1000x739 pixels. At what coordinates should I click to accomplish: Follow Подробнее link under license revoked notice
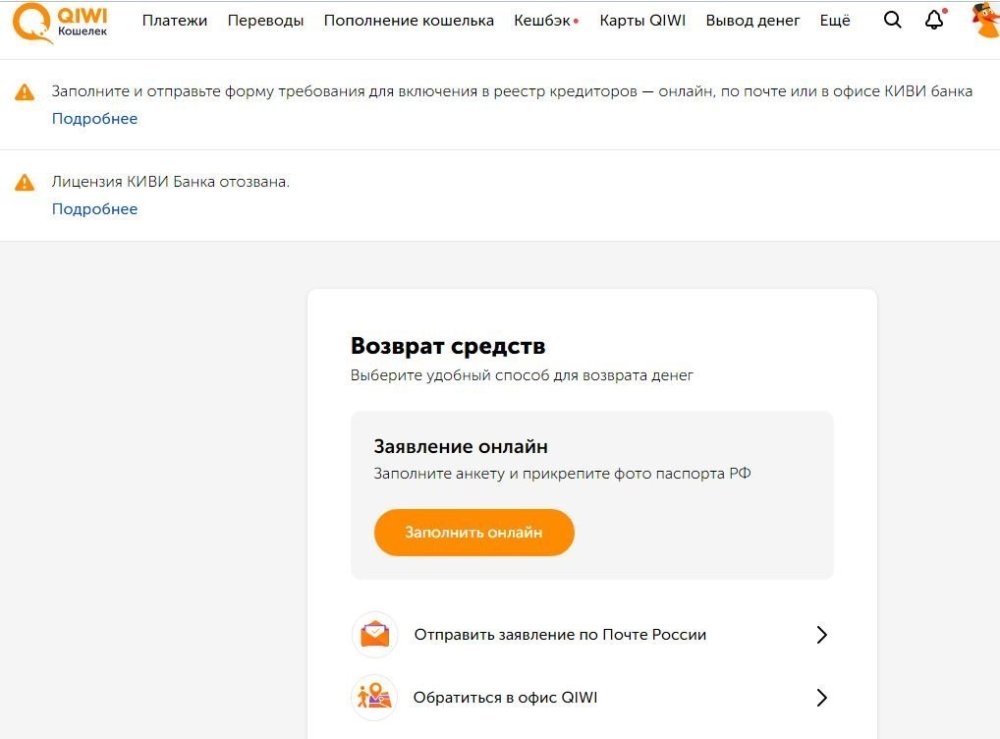click(x=95, y=209)
